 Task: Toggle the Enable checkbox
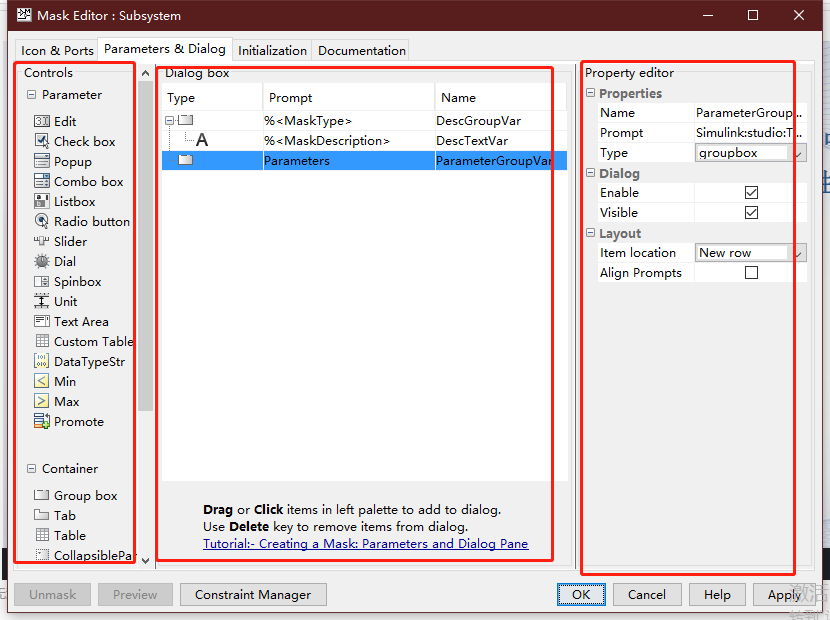coord(751,193)
